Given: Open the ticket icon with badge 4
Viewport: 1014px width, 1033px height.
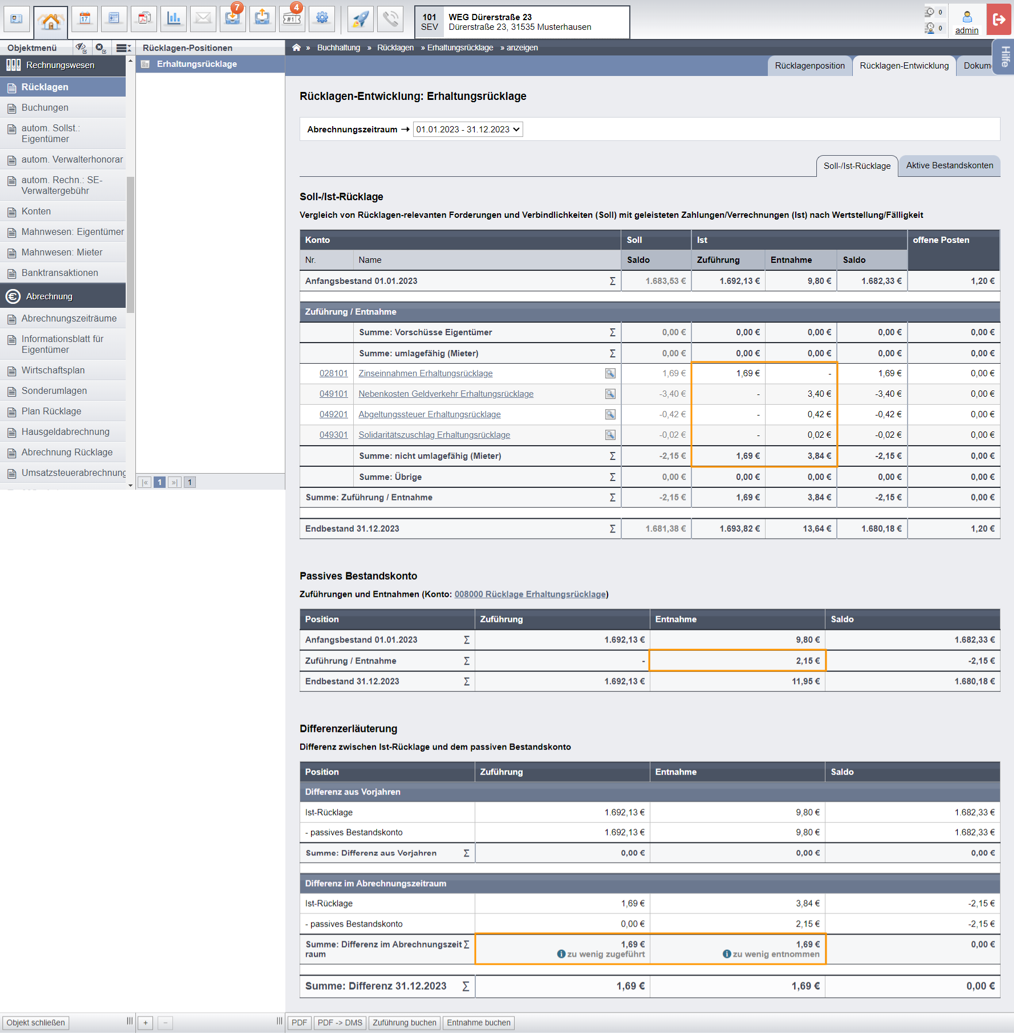Looking at the screenshot, I should tap(291, 18).
